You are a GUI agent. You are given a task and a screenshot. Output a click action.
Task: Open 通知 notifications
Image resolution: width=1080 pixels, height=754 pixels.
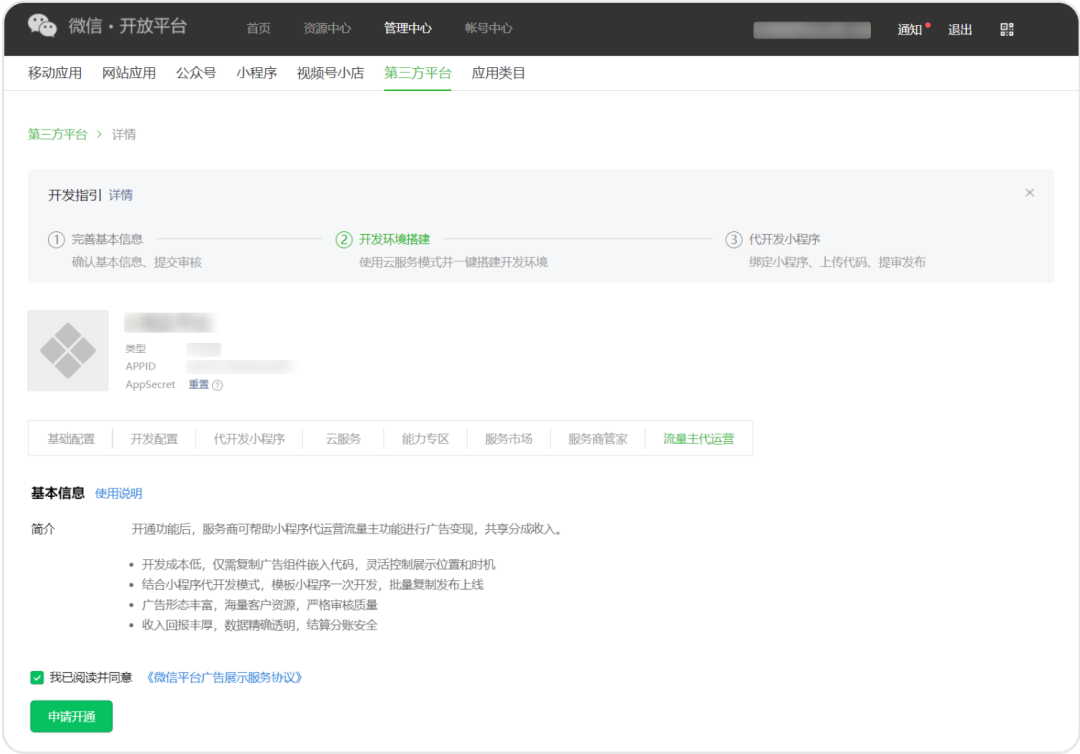coord(909,30)
